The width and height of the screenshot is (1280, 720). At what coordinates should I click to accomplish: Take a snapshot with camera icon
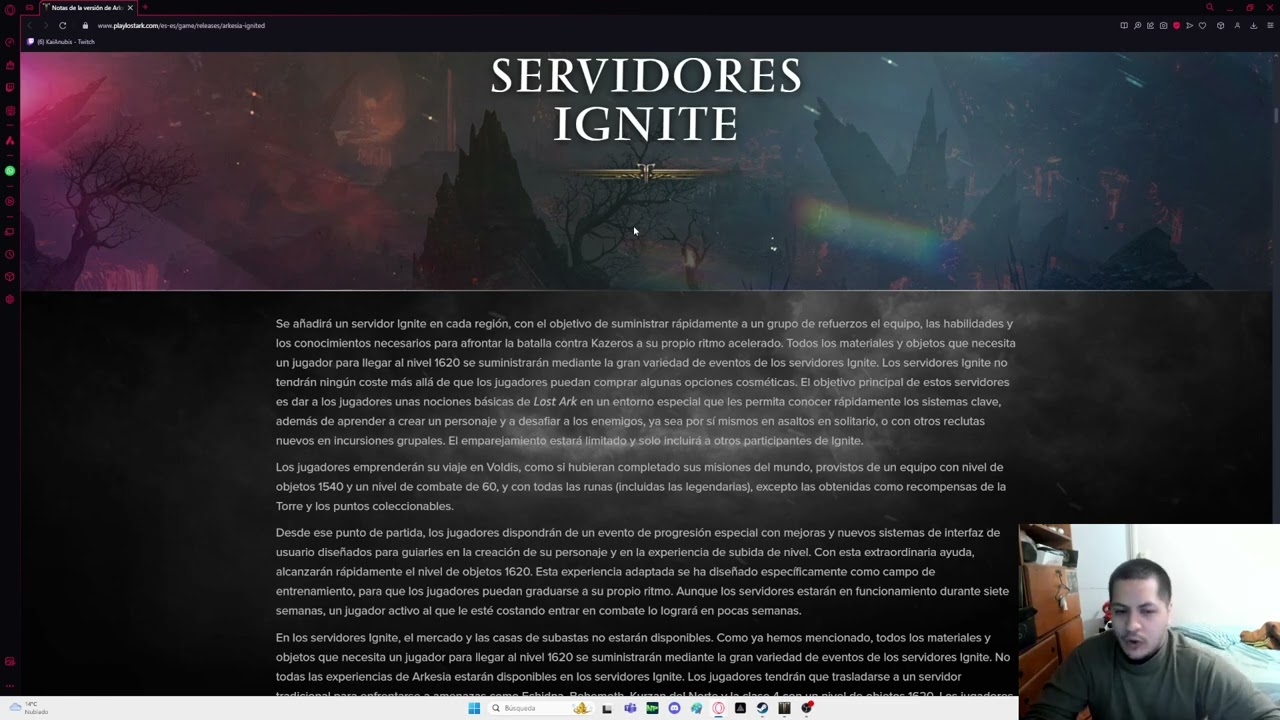pyautogui.click(x=1163, y=25)
